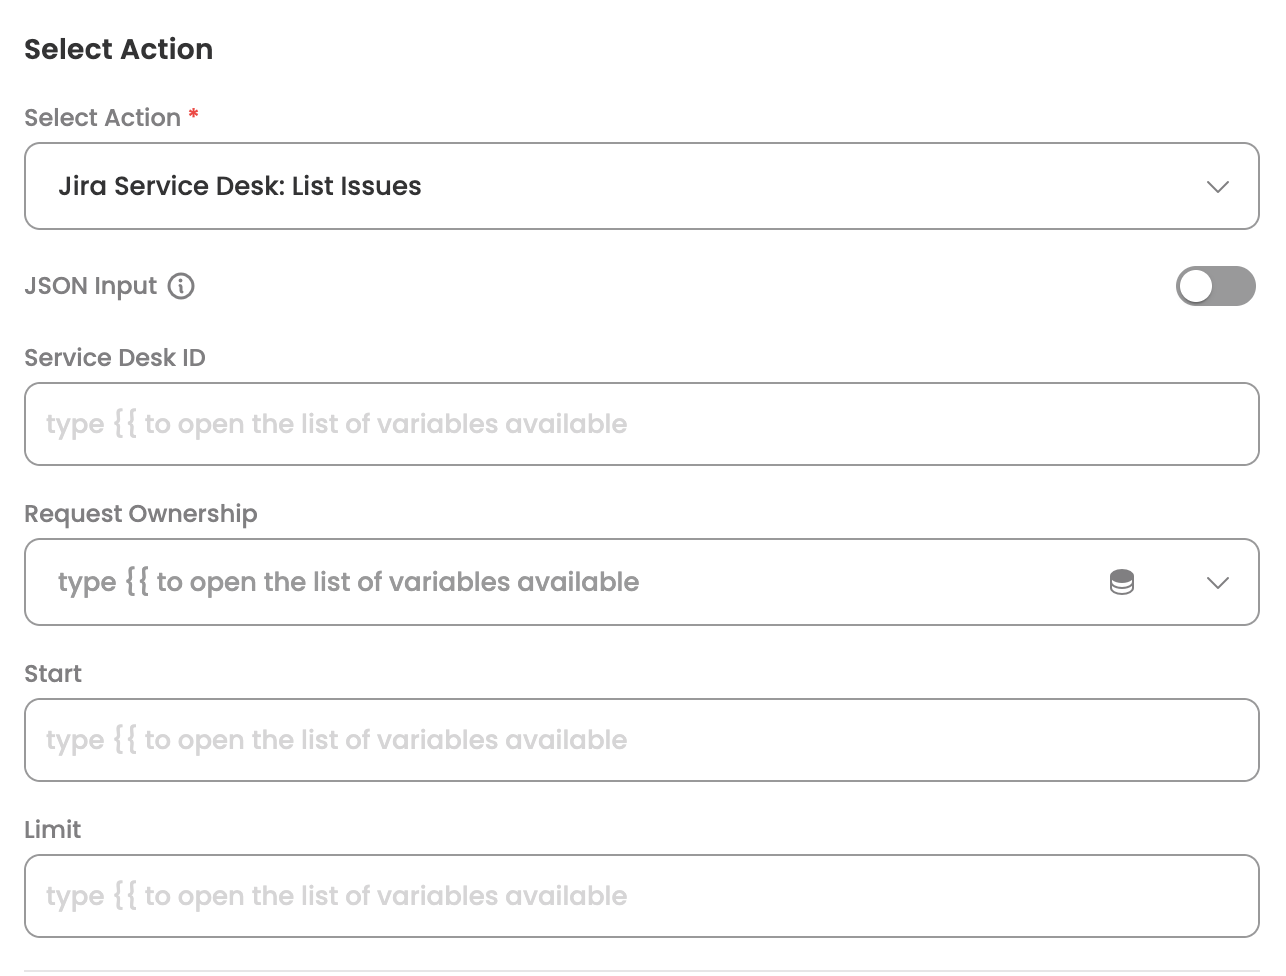Focus the Limit input field

pyautogui.click(x=641, y=896)
